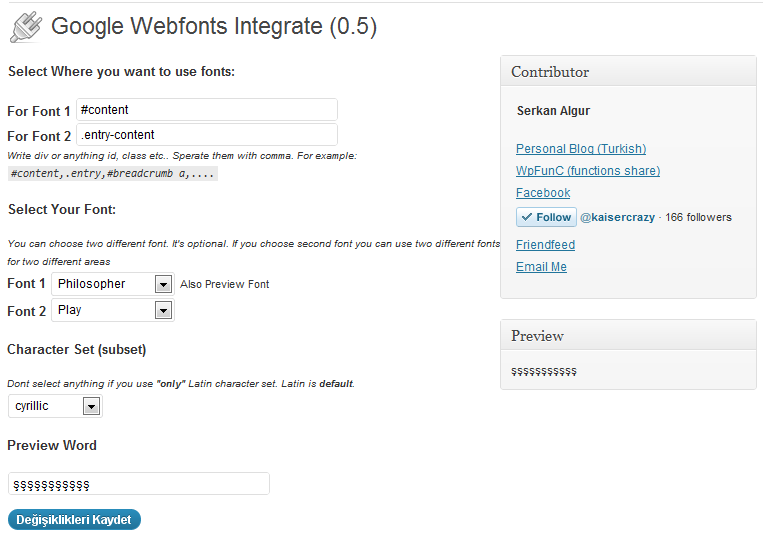Visit the Facebook link

click(x=543, y=193)
